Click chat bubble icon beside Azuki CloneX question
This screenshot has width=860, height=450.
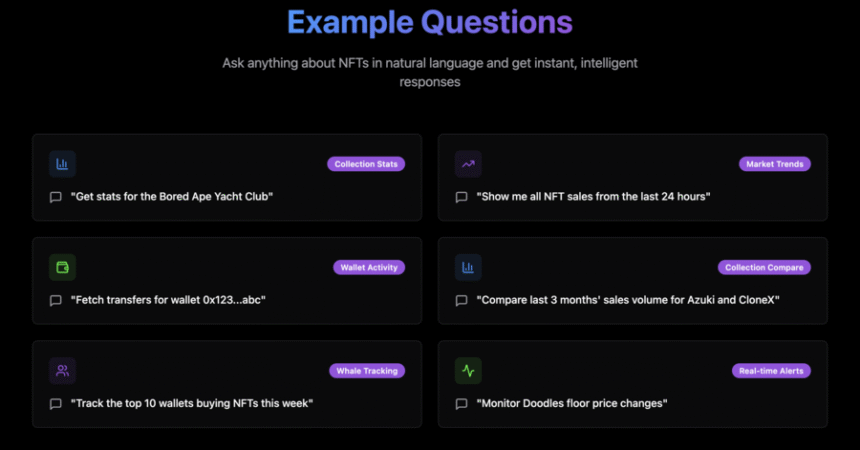(461, 300)
